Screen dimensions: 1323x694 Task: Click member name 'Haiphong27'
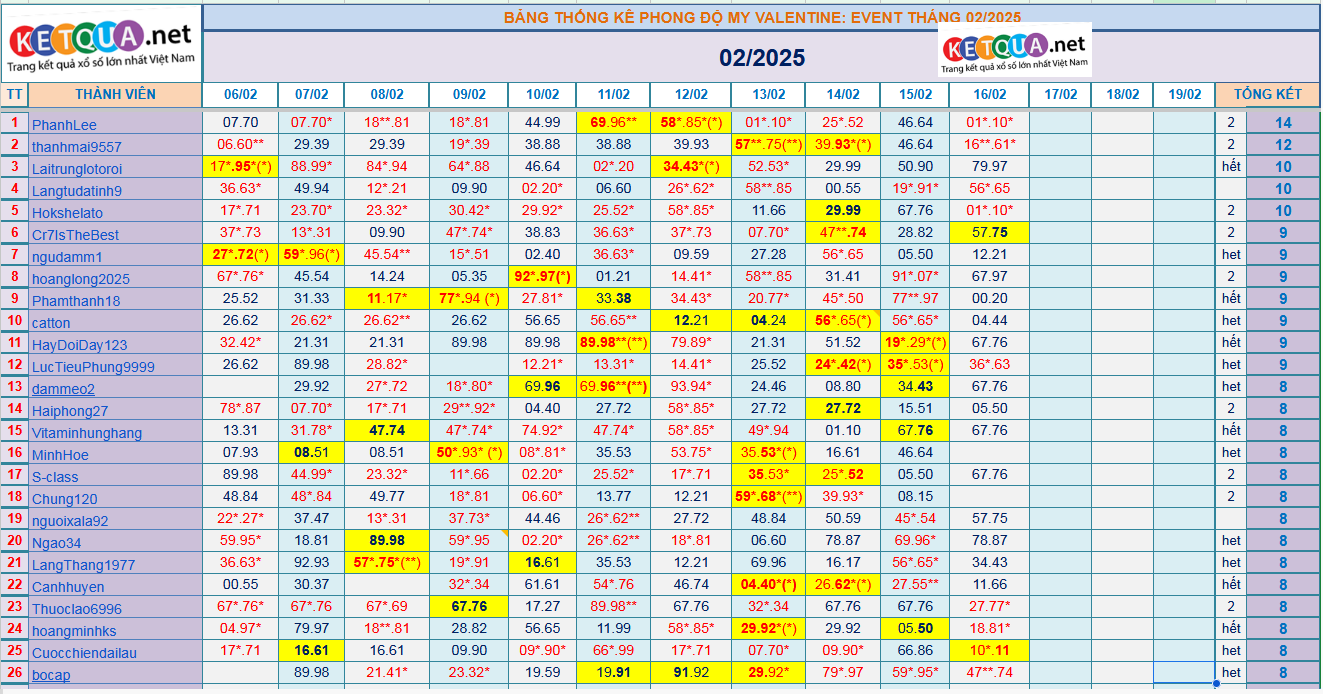[70, 411]
